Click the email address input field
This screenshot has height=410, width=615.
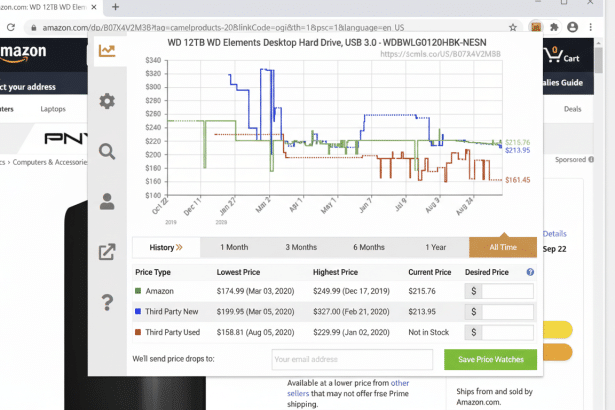(x=352, y=359)
